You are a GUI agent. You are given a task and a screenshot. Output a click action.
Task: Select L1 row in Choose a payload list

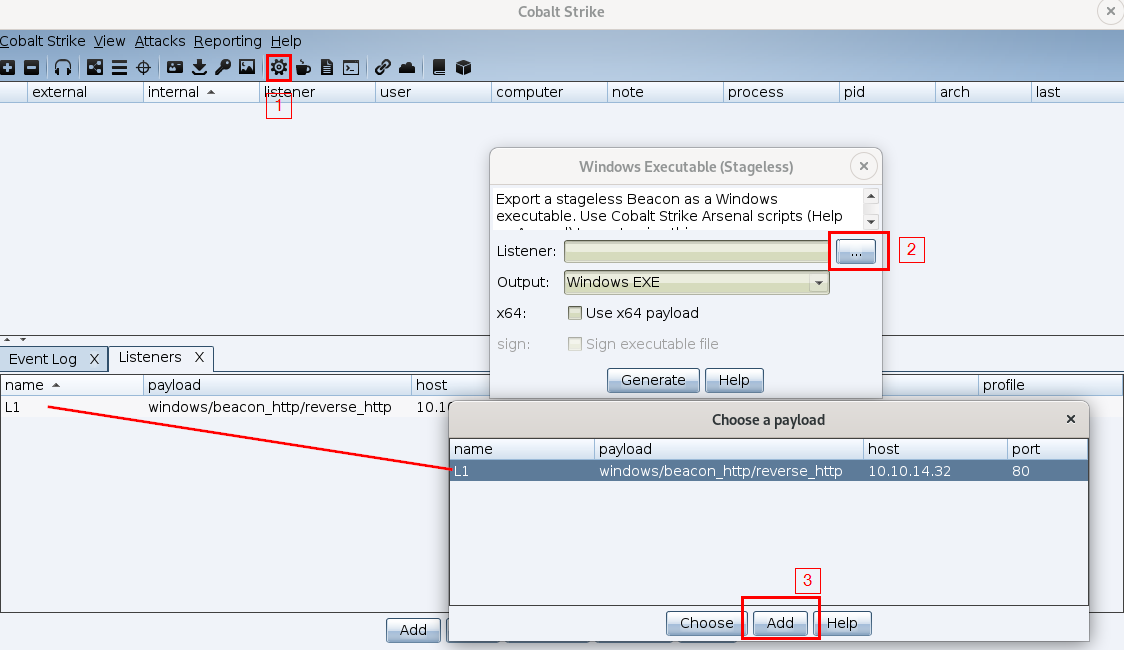click(x=768, y=471)
